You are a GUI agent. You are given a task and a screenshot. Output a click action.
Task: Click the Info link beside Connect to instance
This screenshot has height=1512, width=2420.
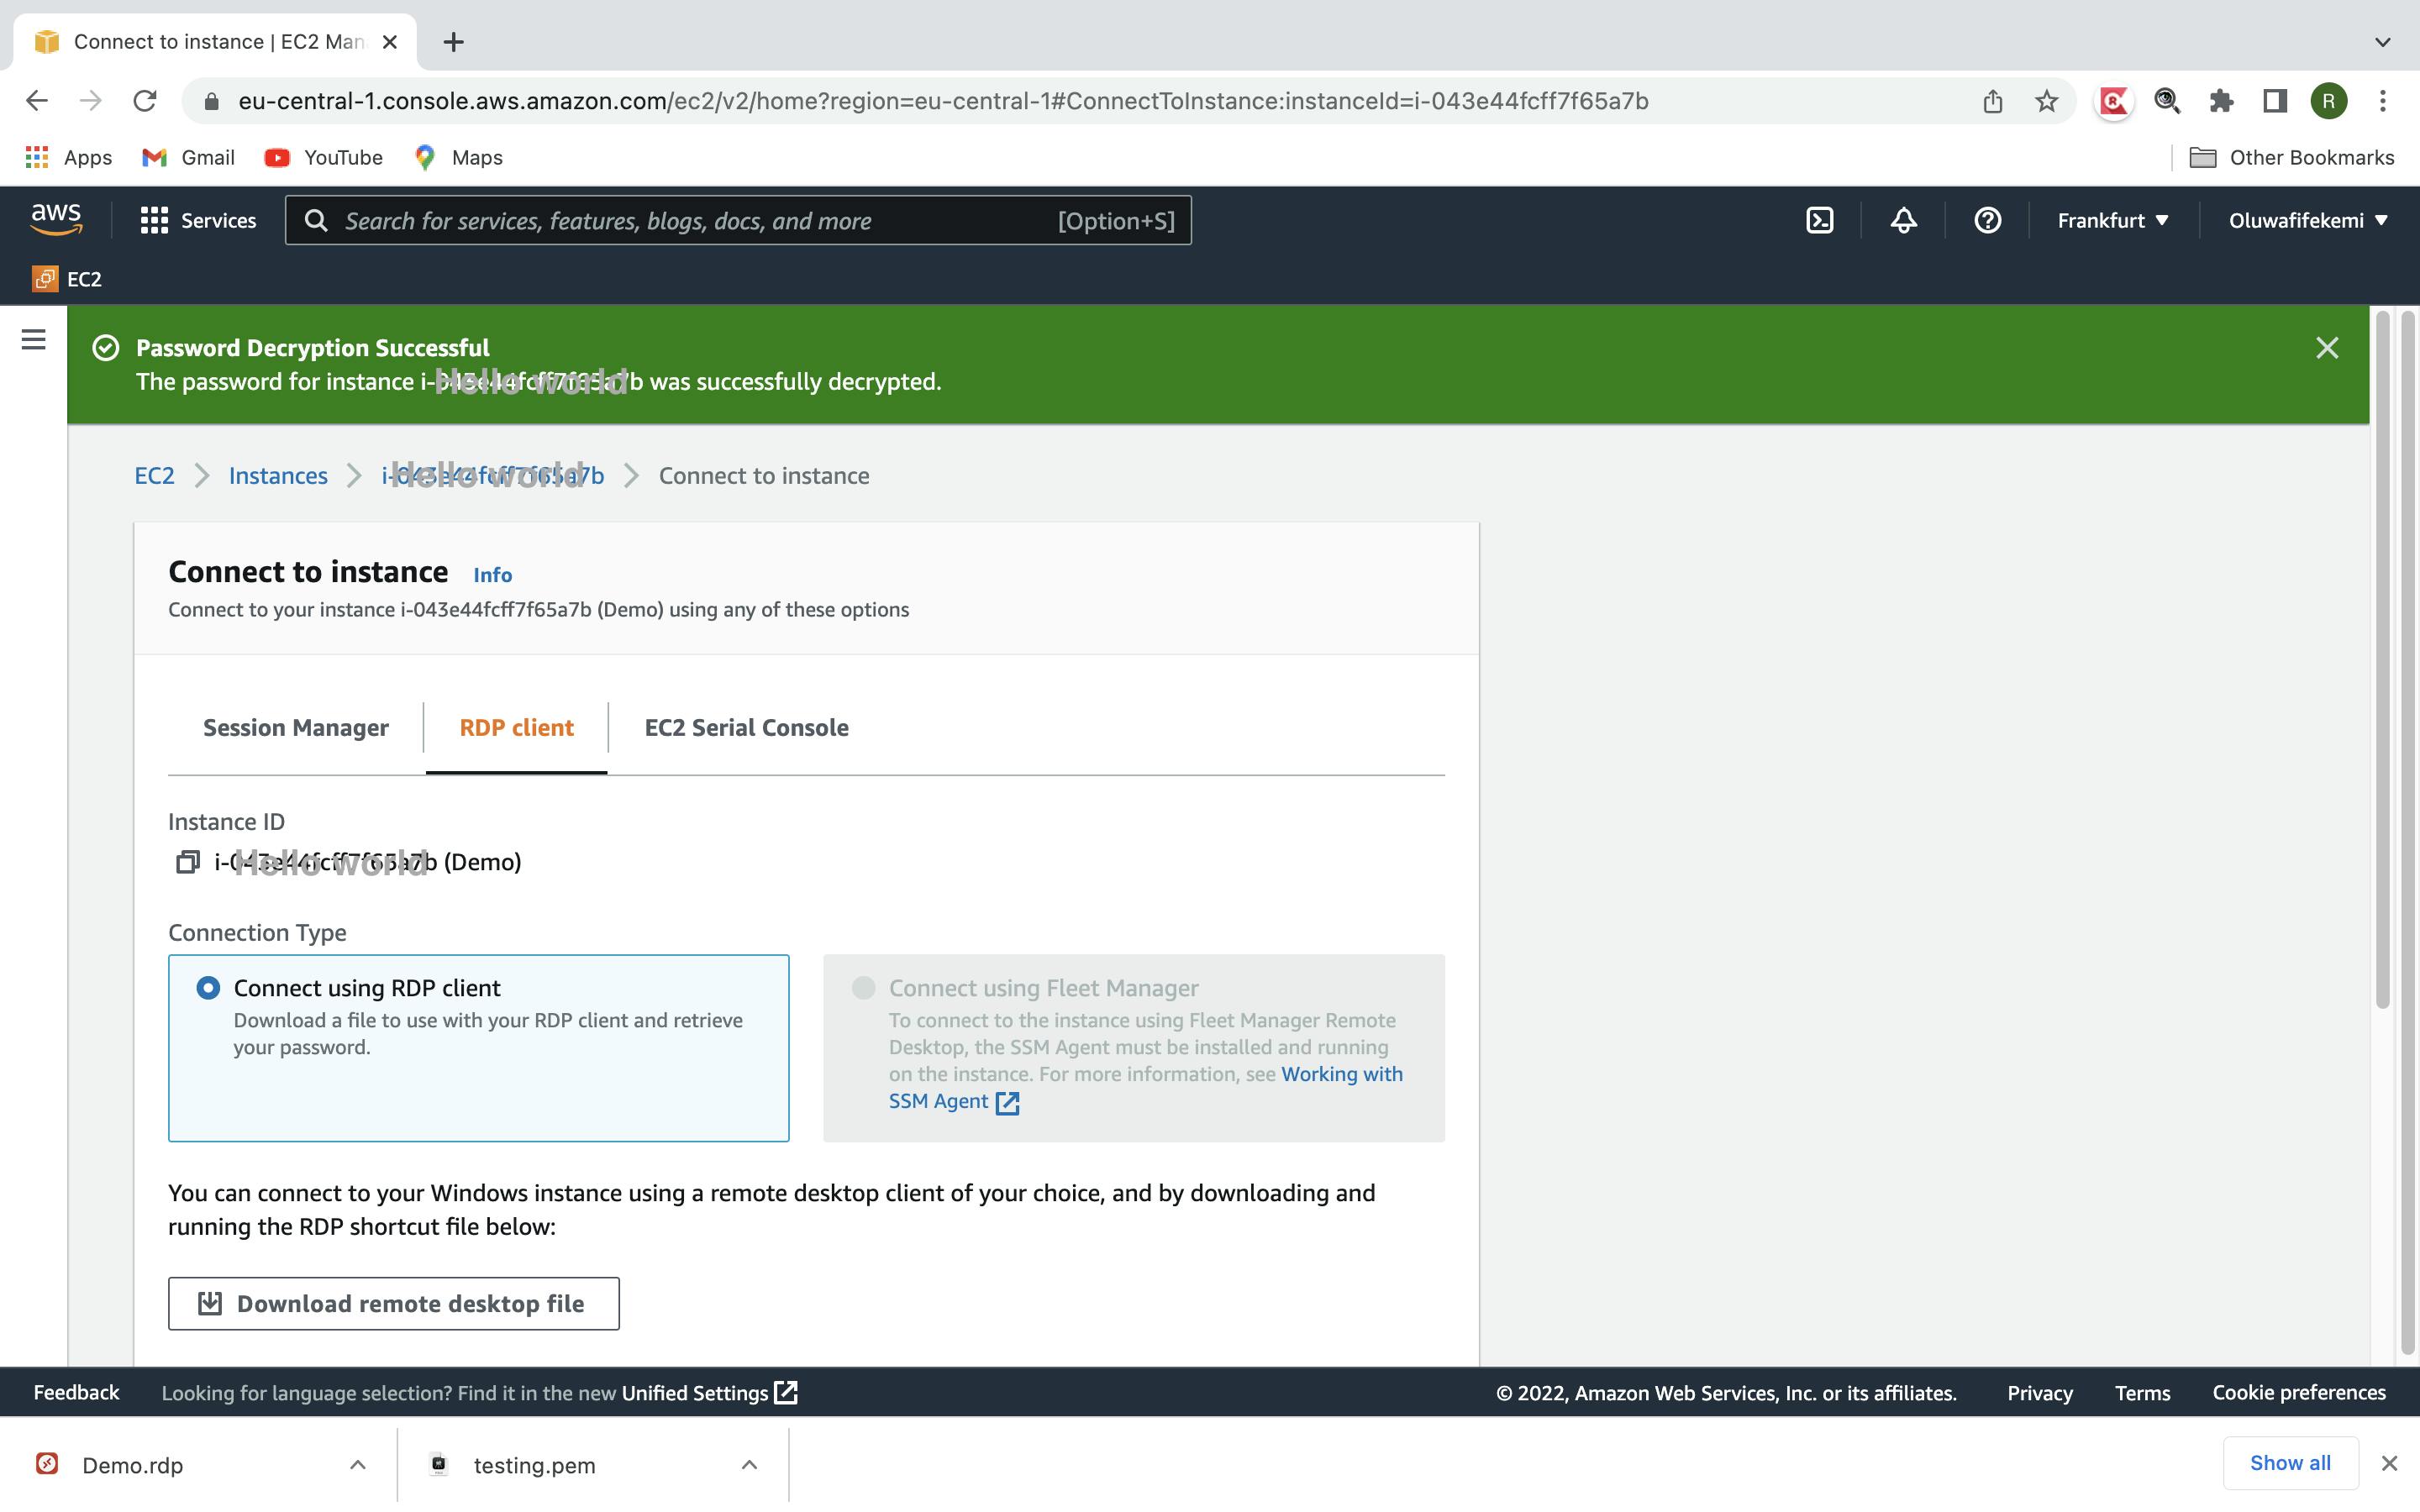[492, 575]
